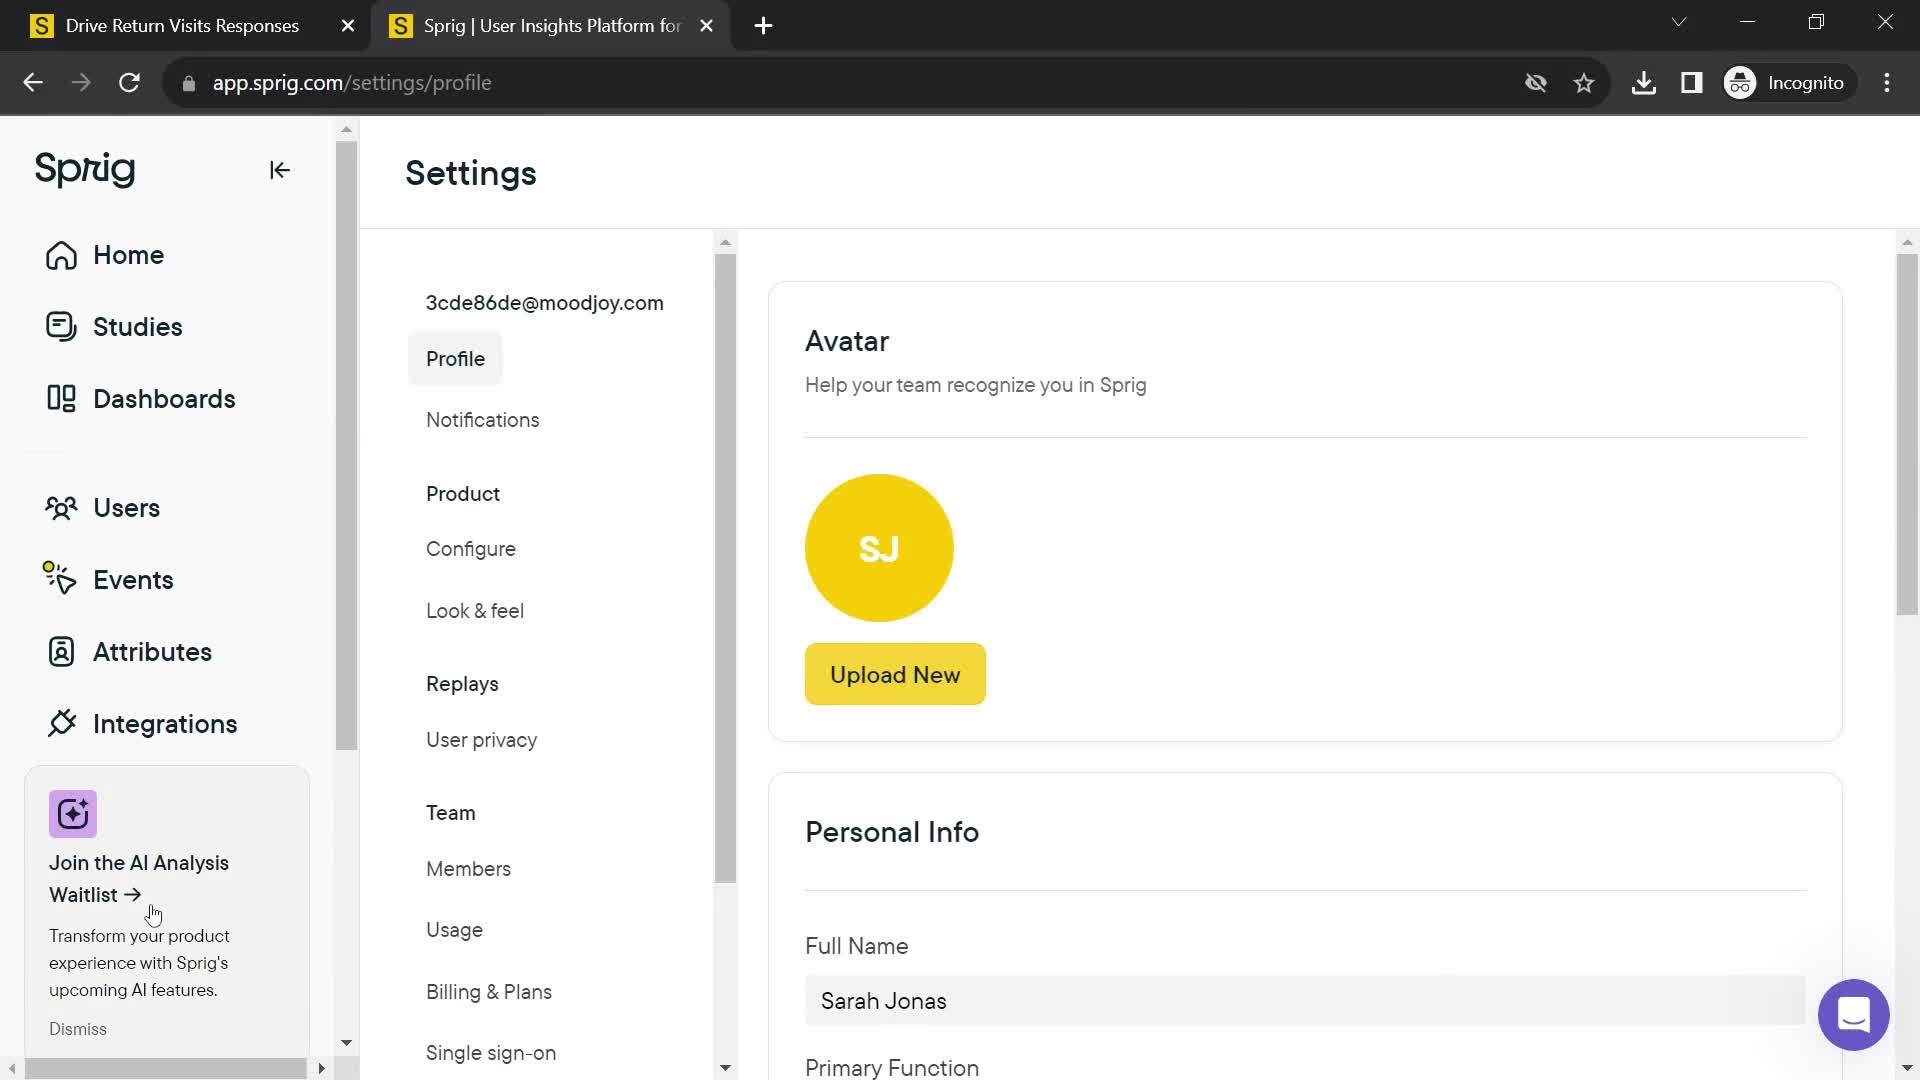Collapse the Sprig sidebar with arrow icon
The image size is (1920, 1080).
click(x=280, y=170)
